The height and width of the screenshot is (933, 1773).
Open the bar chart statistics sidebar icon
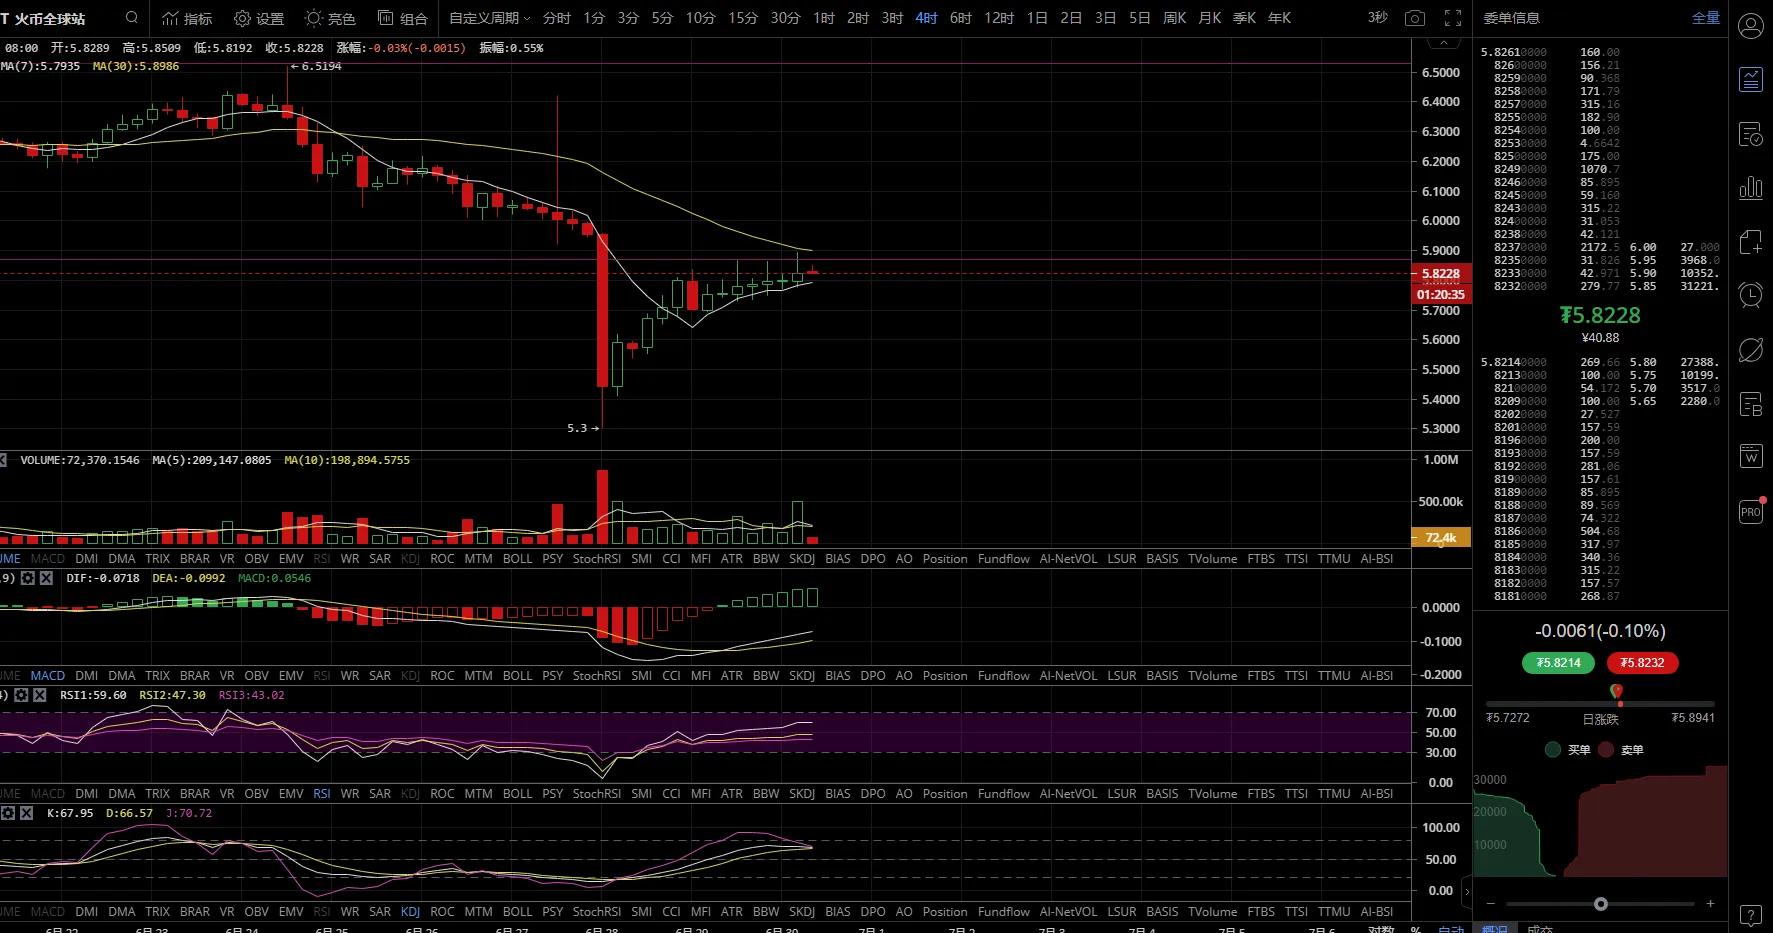[x=1751, y=188]
